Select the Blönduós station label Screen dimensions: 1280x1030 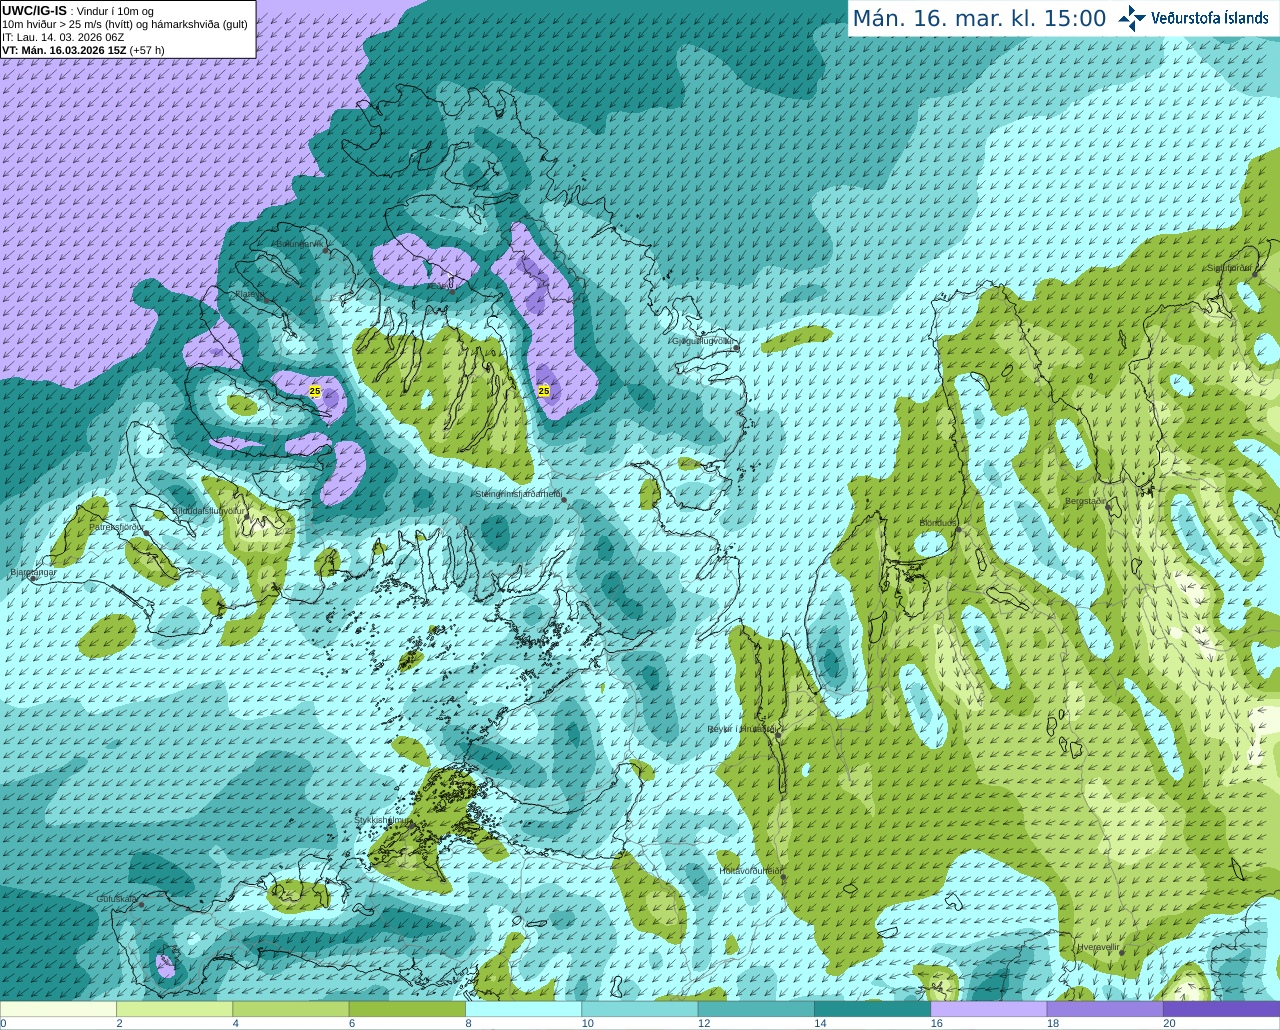938,523
